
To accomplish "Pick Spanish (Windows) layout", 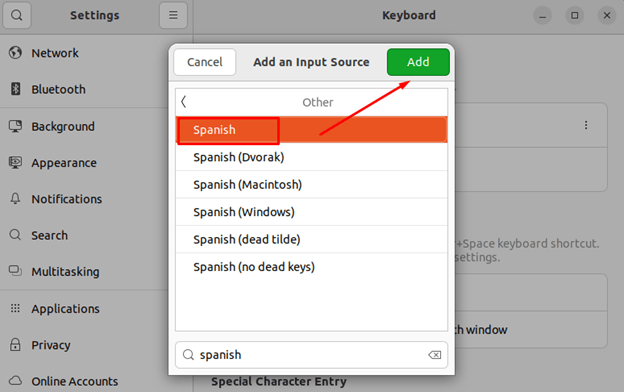I will [x=312, y=212].
